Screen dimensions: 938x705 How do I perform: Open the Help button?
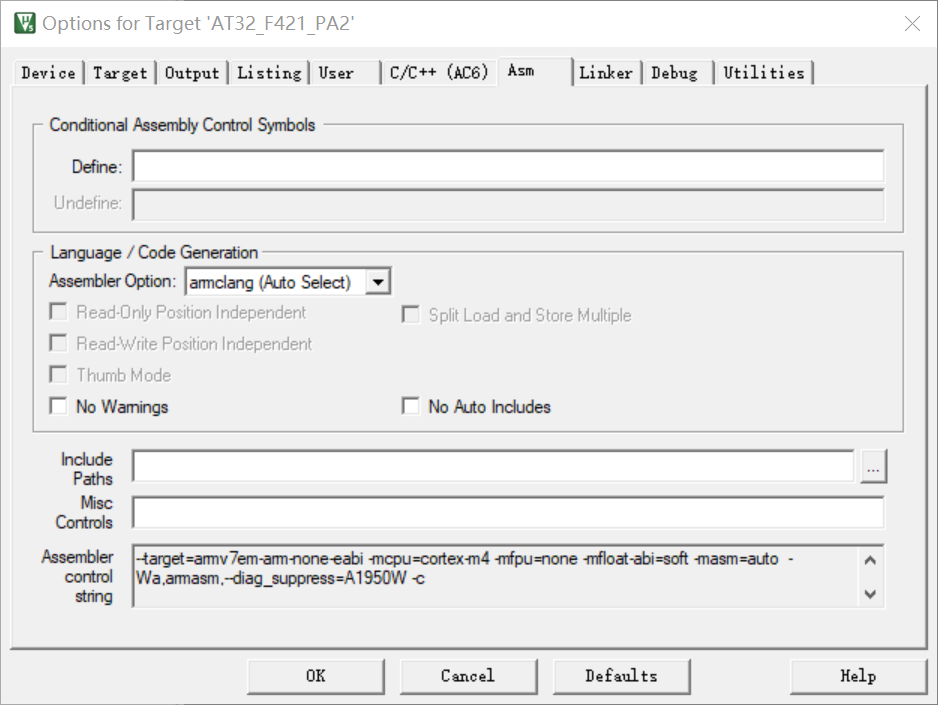pos(858,676)
